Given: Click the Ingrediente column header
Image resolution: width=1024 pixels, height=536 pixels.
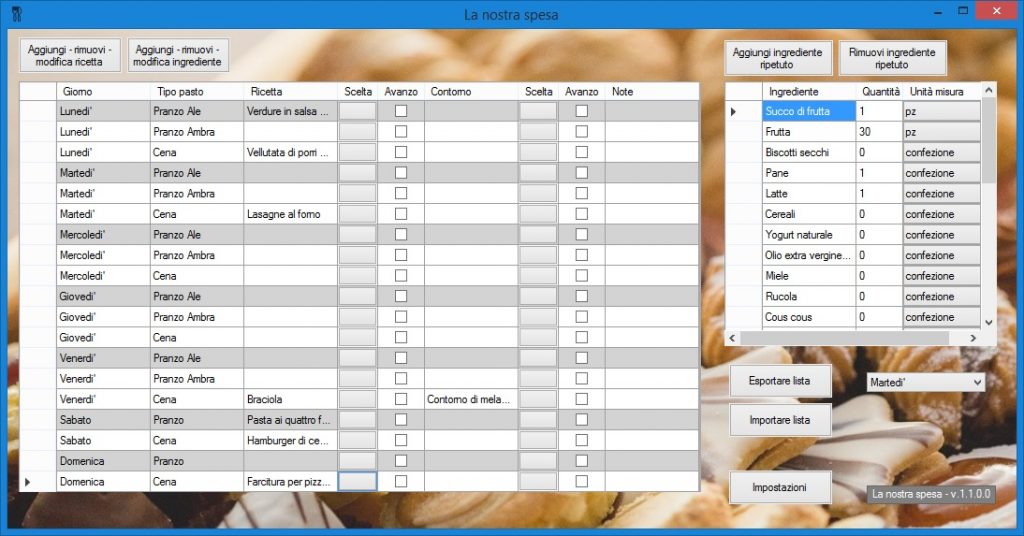Looking at the screenshot, I should (808, 91).
